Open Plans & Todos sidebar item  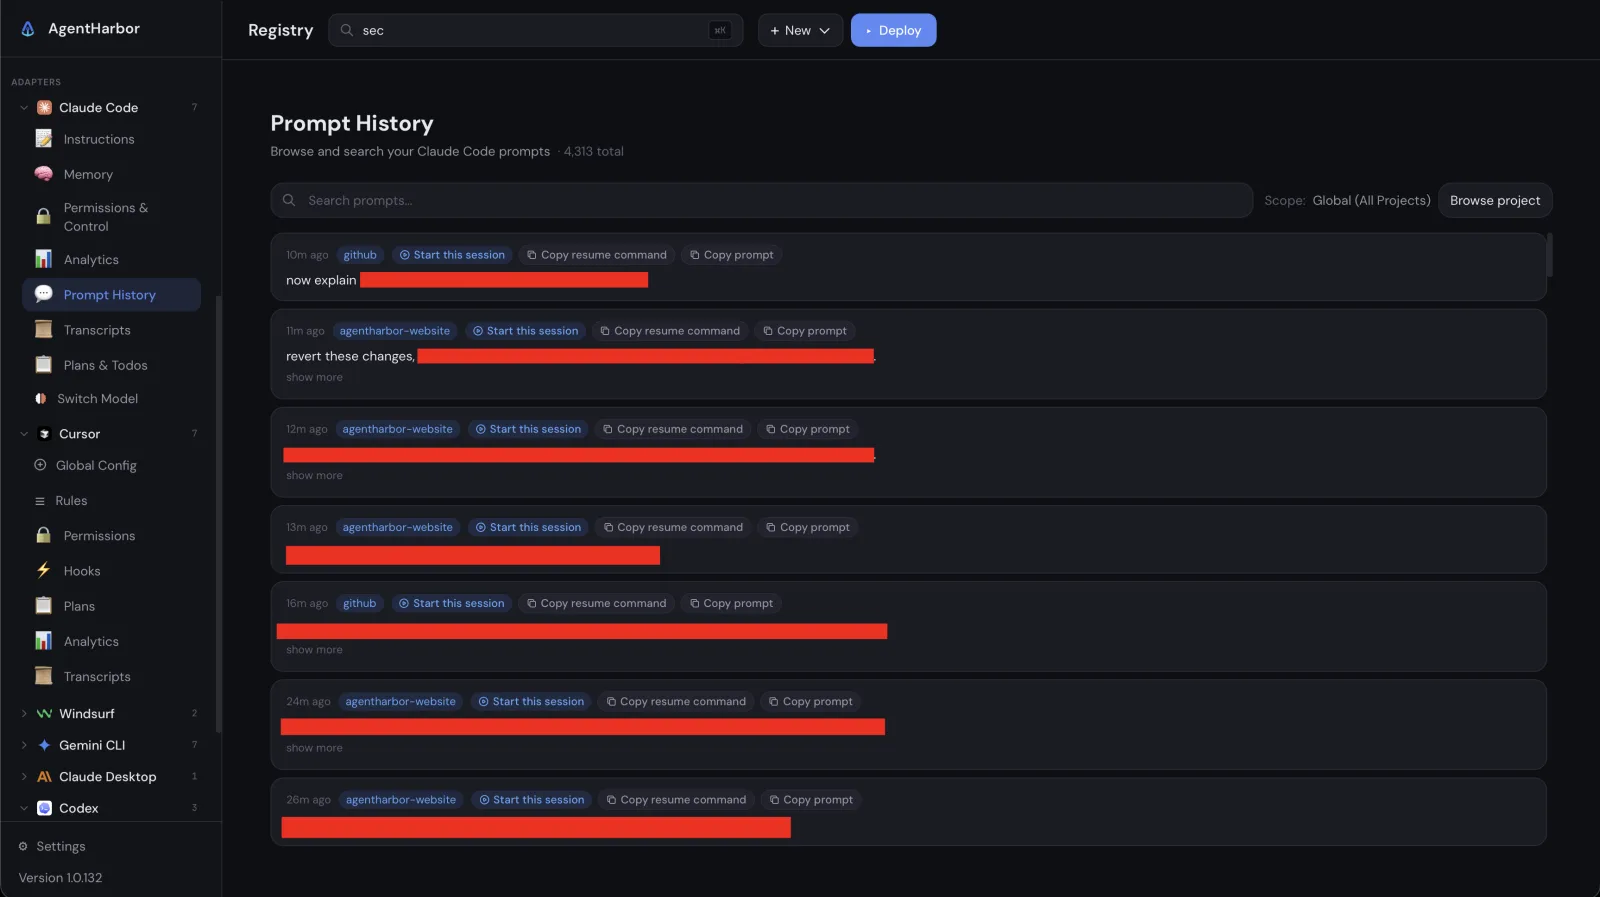tap(111, 365)
